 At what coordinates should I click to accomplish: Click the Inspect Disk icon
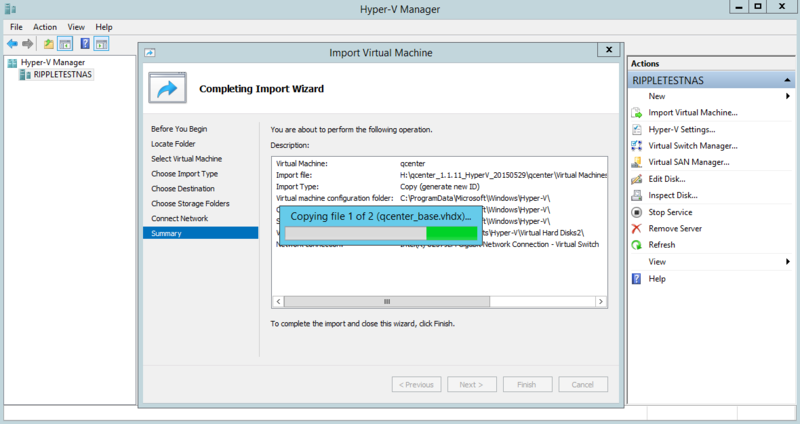[637, 195]
